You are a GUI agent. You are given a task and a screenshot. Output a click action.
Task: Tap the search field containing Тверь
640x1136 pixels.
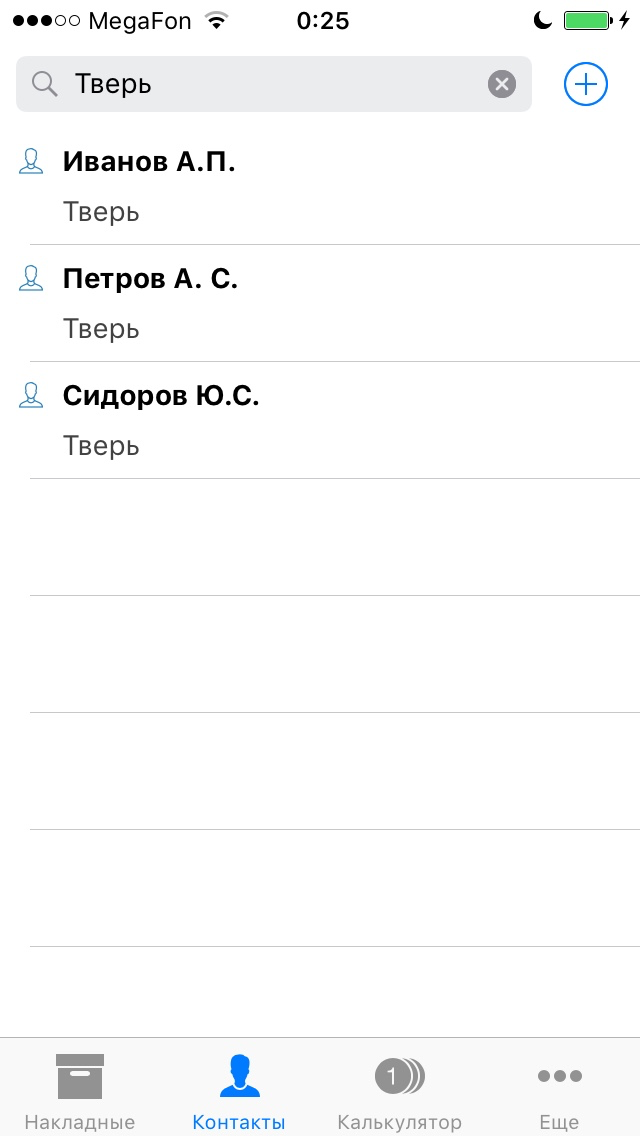tap(274, 85)
